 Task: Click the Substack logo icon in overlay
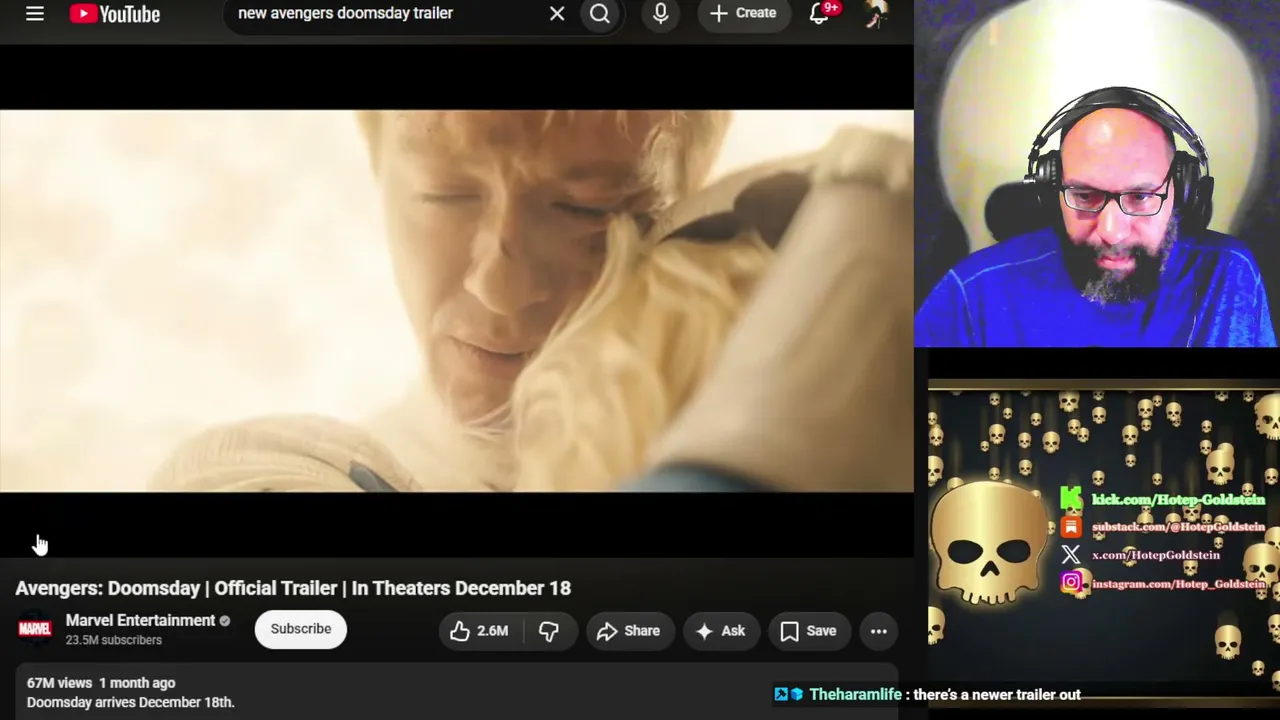[1071, 527]
